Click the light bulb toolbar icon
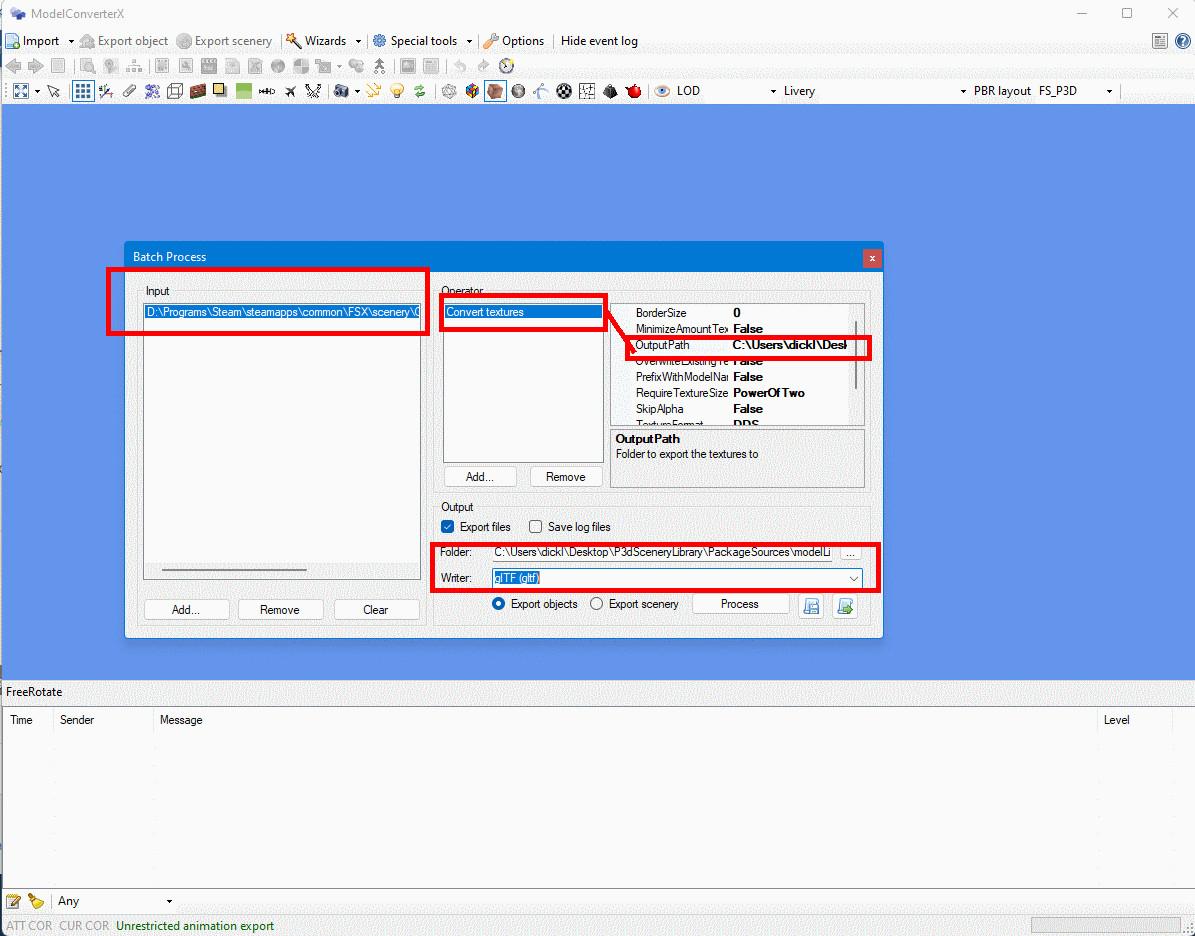This screenshot has height=936, width=1195. [397, 91]
